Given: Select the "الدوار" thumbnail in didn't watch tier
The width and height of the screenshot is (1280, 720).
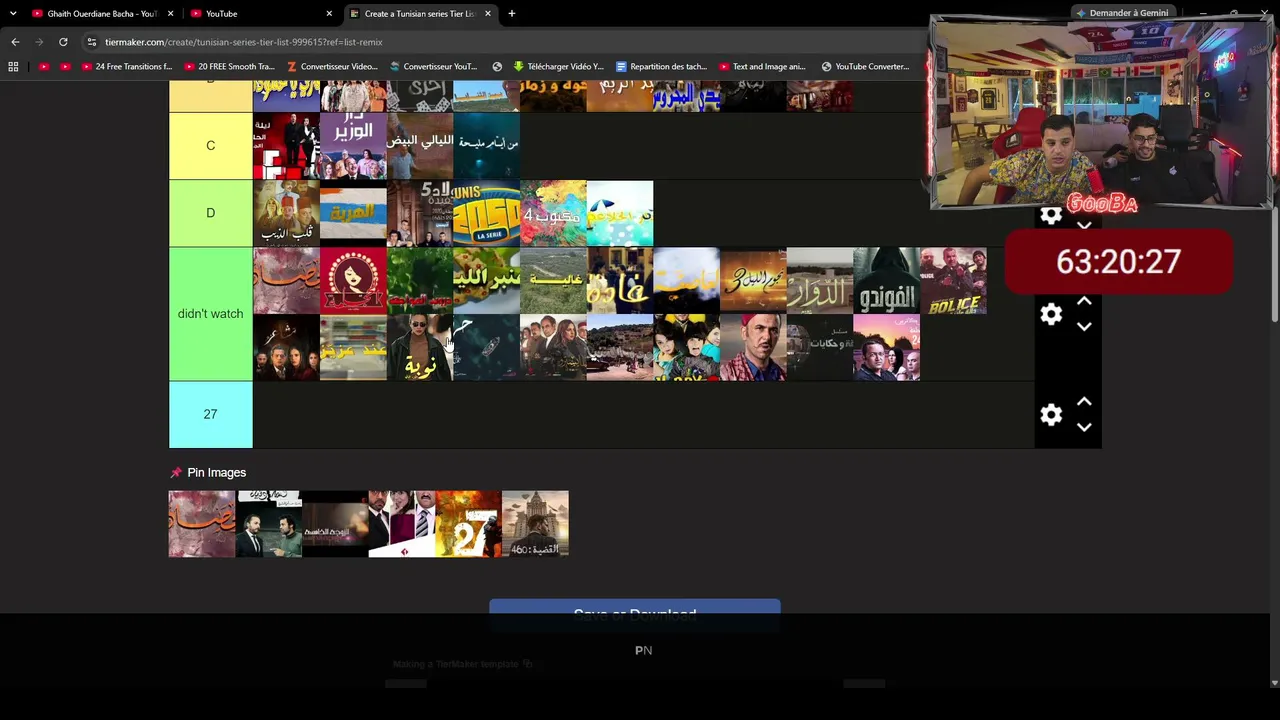Looking at the screenshot, I should coord(820,281).
